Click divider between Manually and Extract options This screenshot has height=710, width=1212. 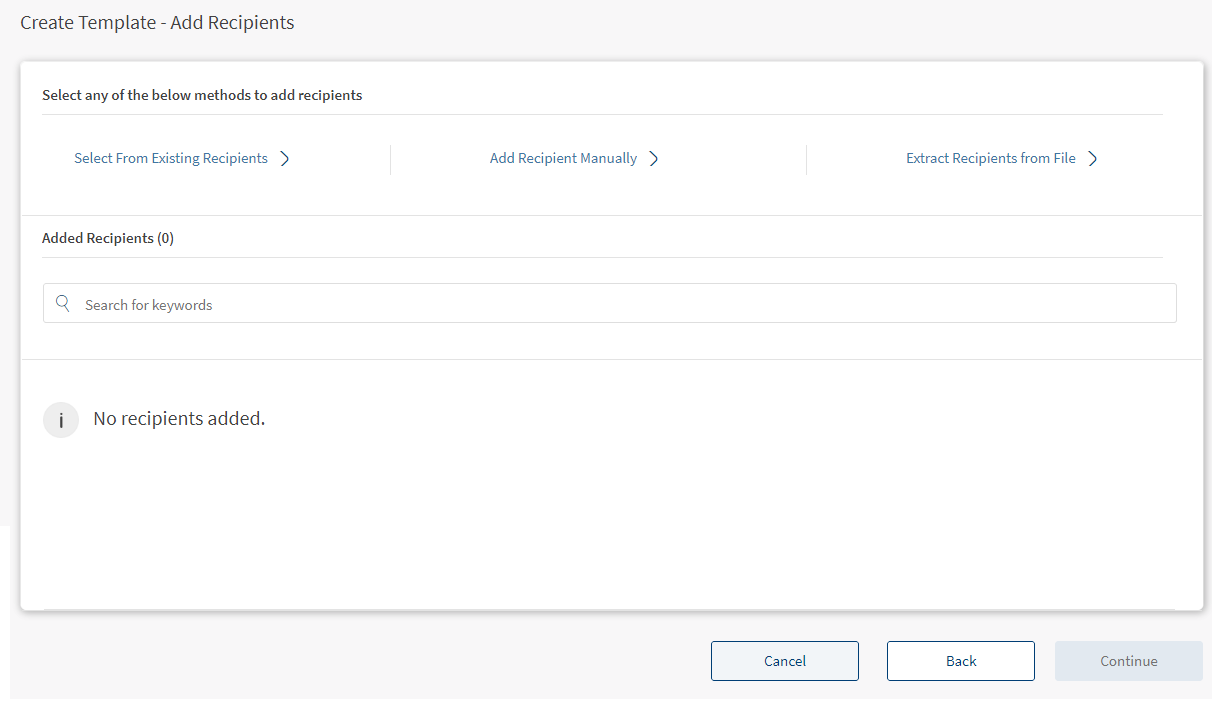[806, 160]
